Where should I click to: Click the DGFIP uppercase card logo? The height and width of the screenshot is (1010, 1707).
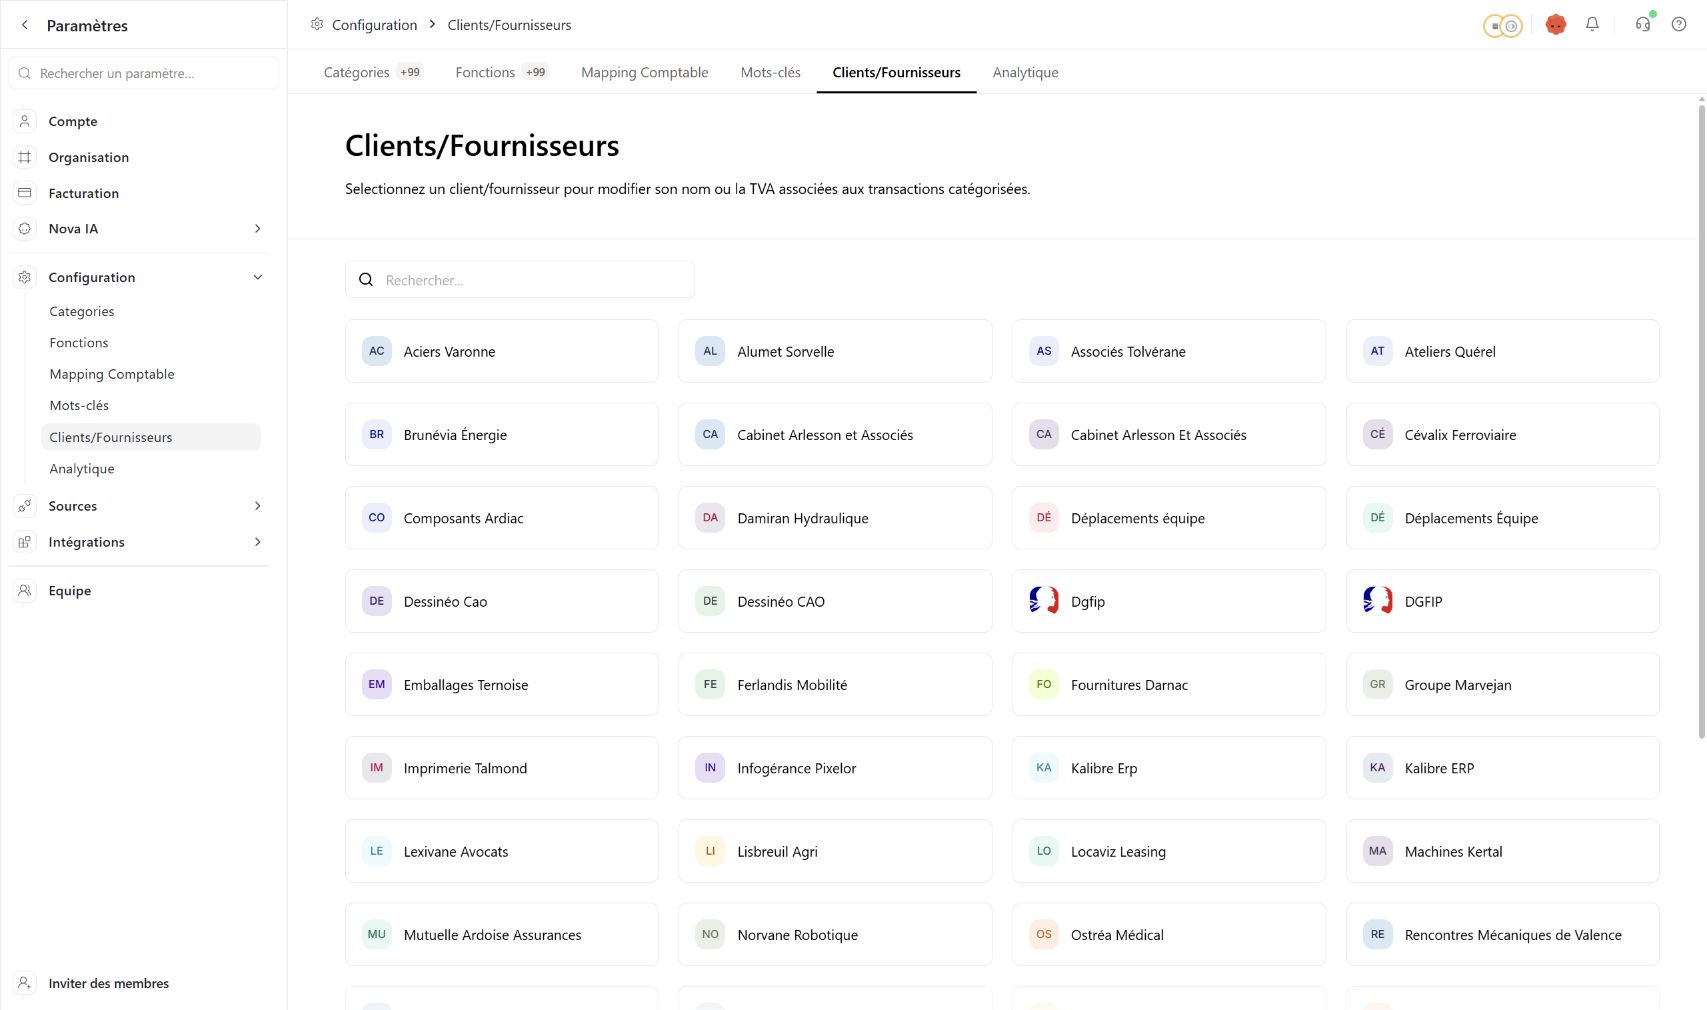[x=1378, y=601]
